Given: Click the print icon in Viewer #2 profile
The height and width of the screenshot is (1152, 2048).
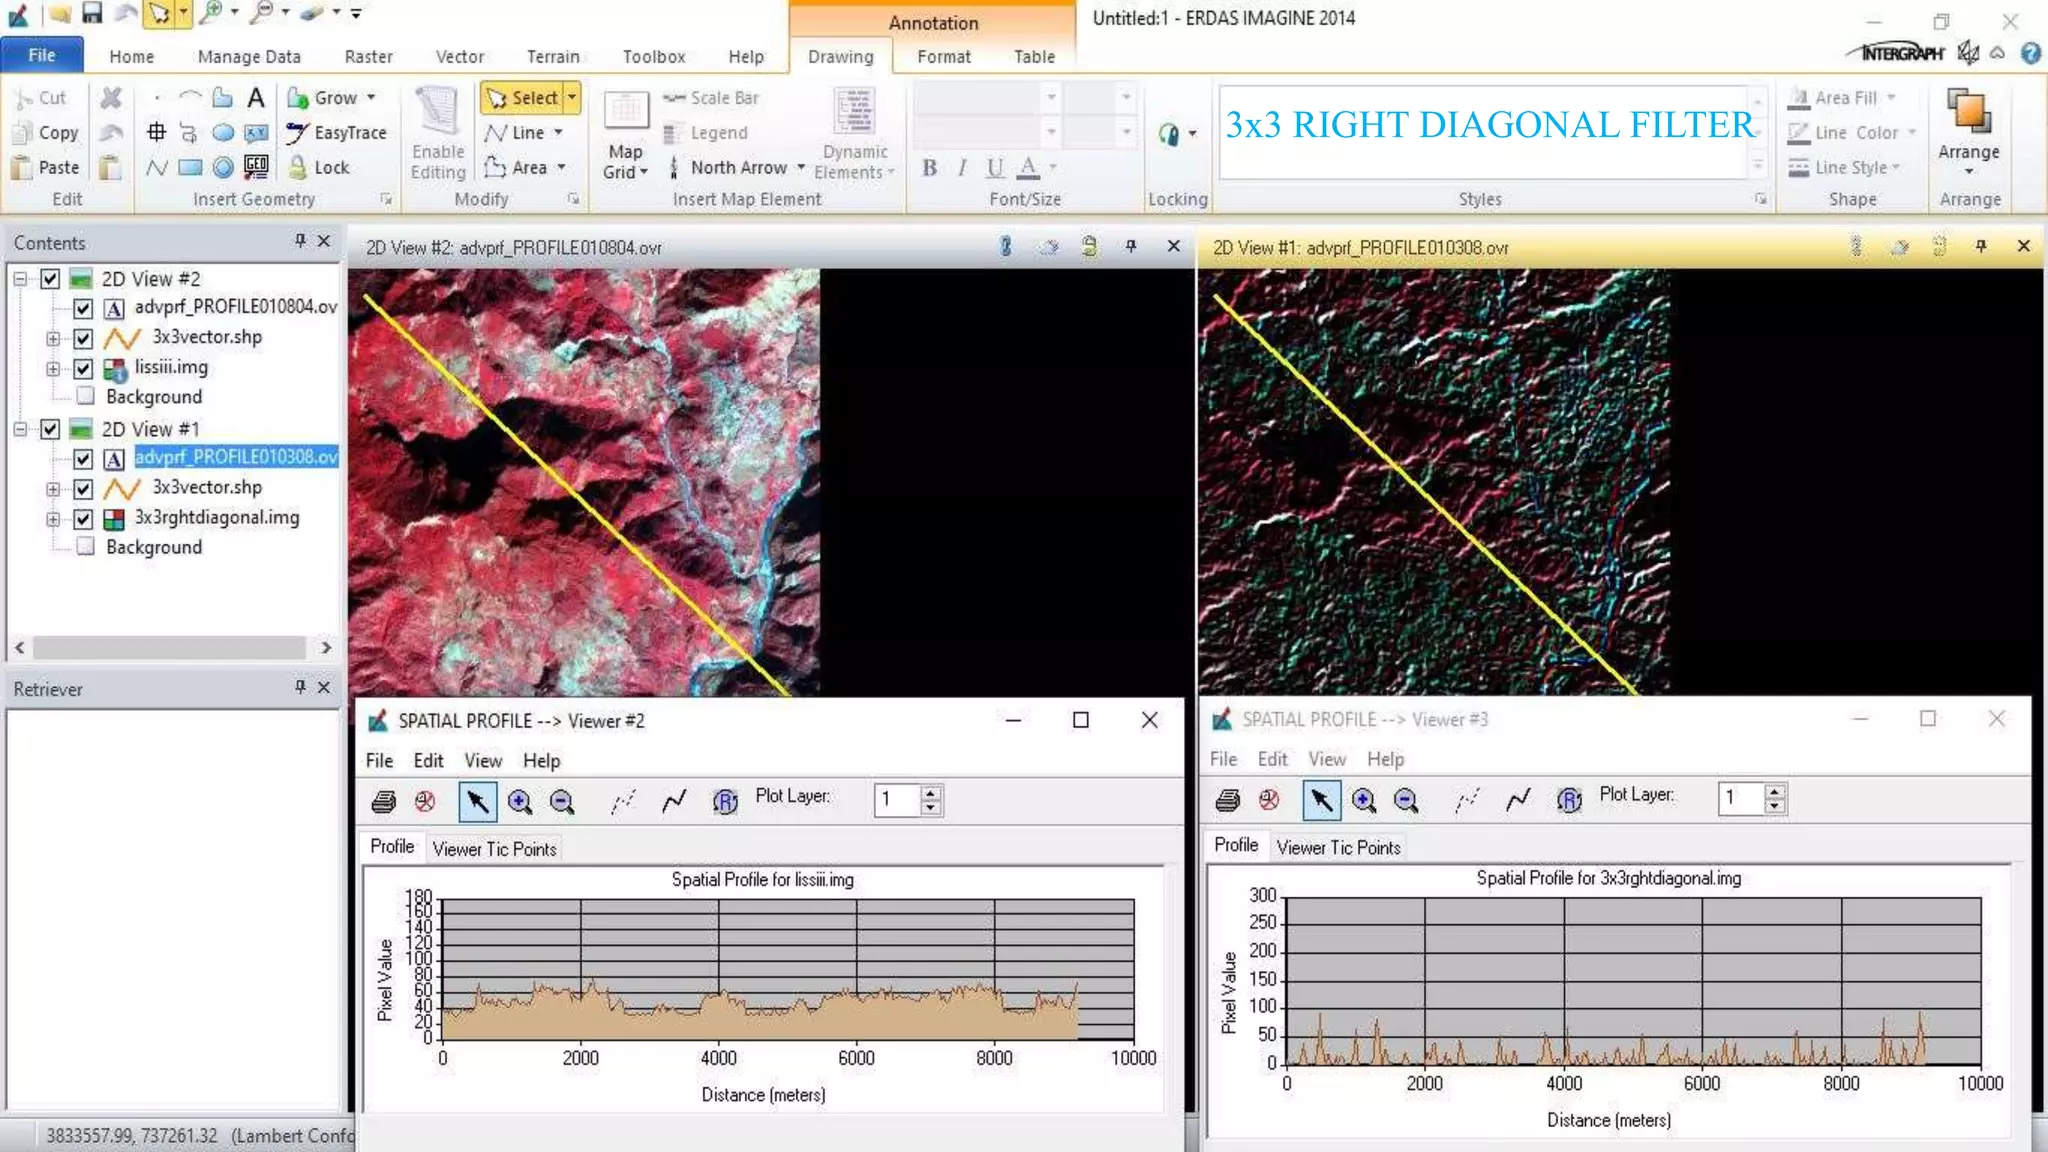Looking at the screenshot, I should (x=383, y=801).
